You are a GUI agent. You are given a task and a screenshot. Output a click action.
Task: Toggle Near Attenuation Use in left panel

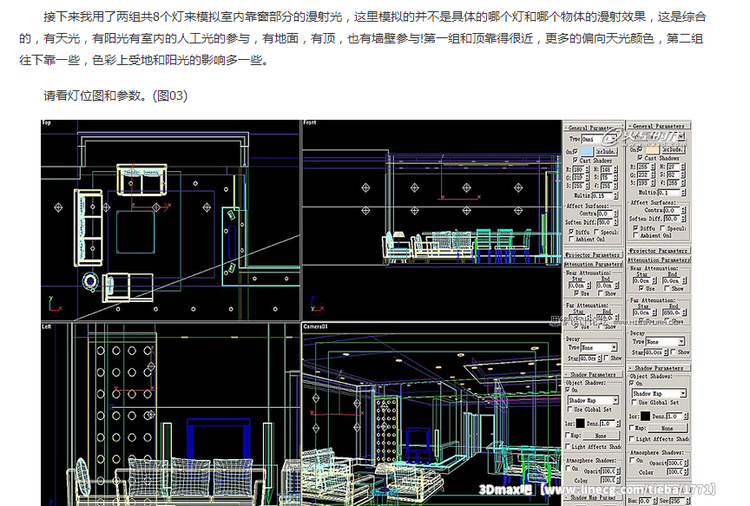[576, 293]
